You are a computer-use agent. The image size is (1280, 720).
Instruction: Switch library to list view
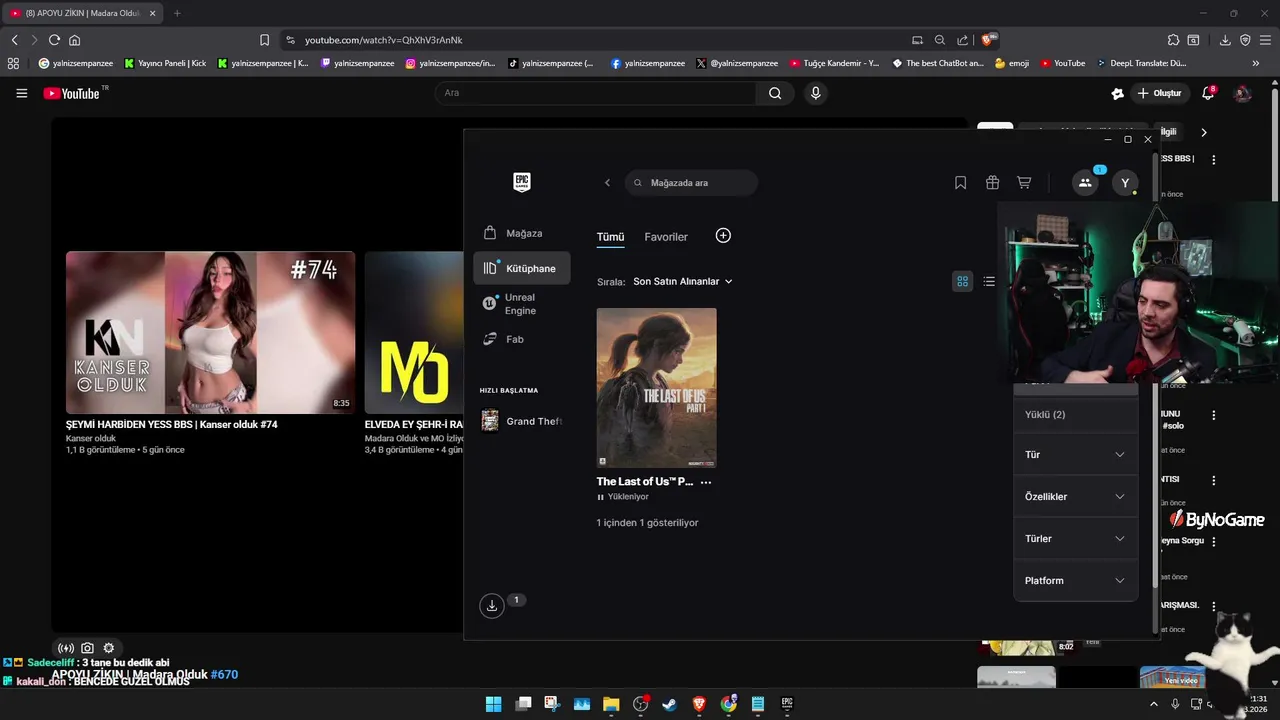(989, 281)
